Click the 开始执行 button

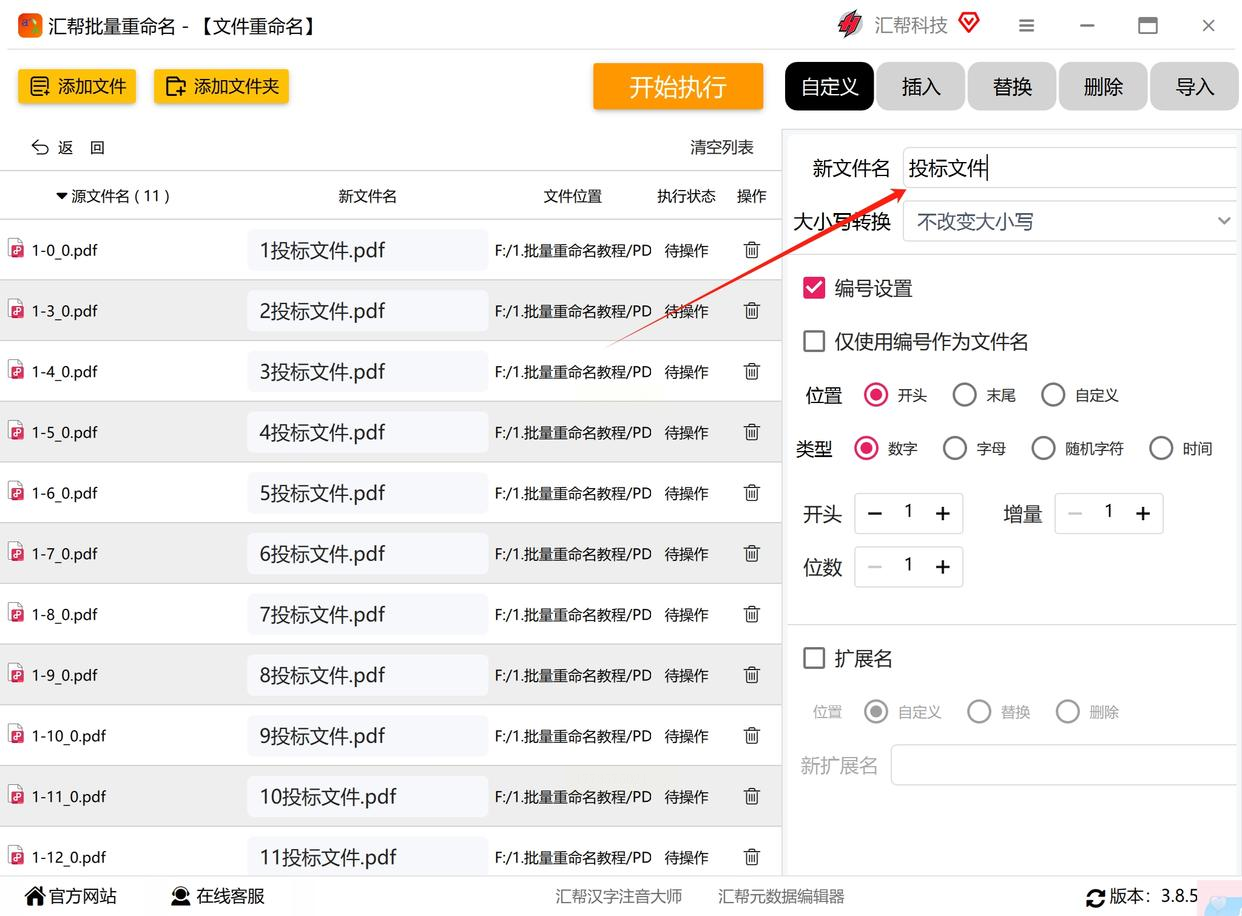pos(678,86)
